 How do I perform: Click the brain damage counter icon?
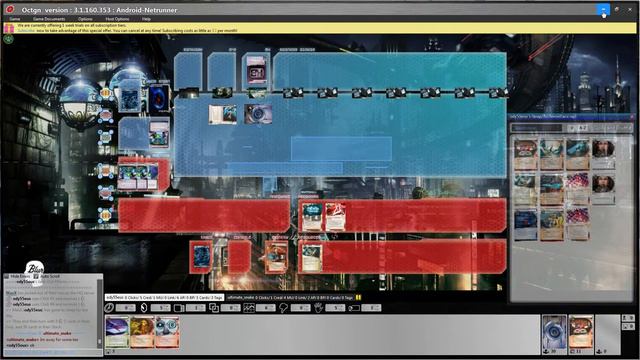(283, 308)
